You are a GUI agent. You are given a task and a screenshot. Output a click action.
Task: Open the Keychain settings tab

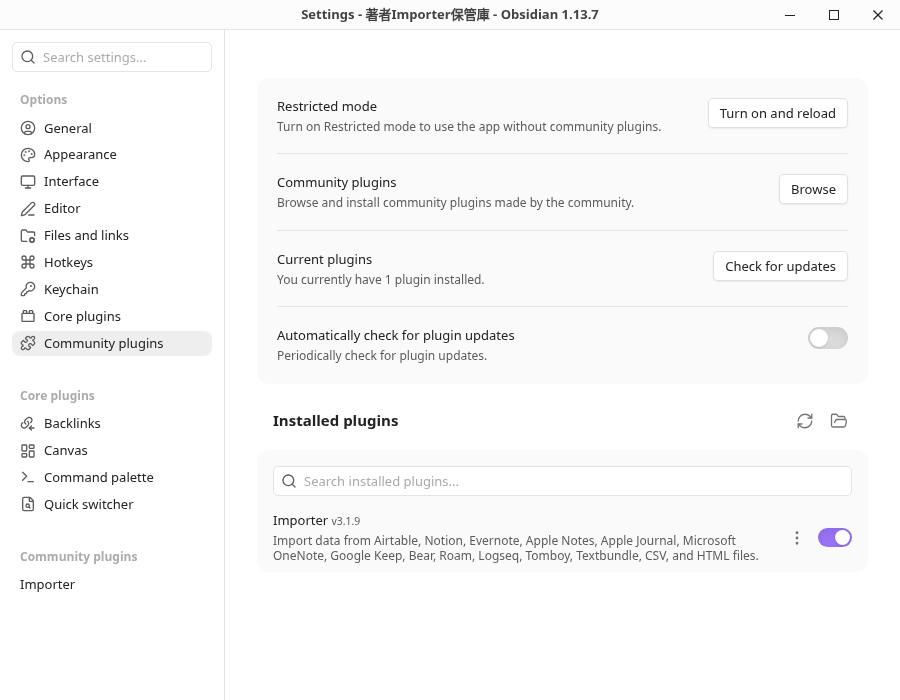[x=112, y=290]
